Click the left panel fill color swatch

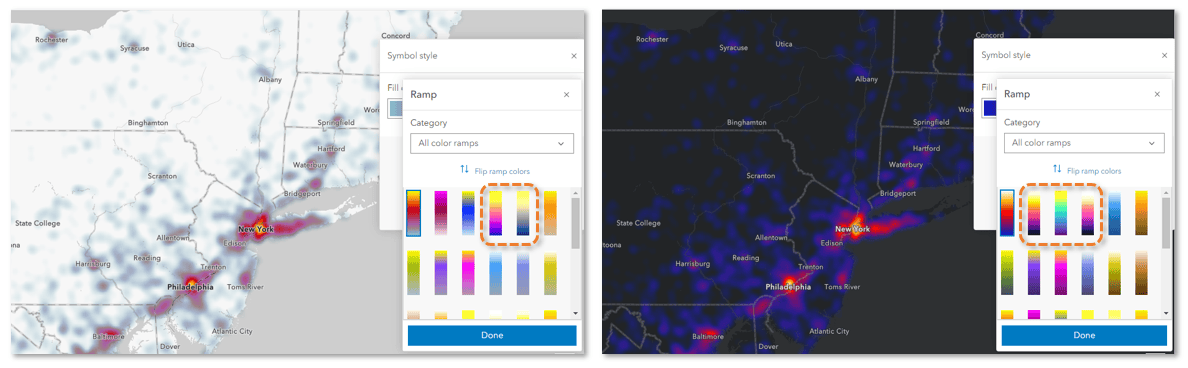pos(395,109)
